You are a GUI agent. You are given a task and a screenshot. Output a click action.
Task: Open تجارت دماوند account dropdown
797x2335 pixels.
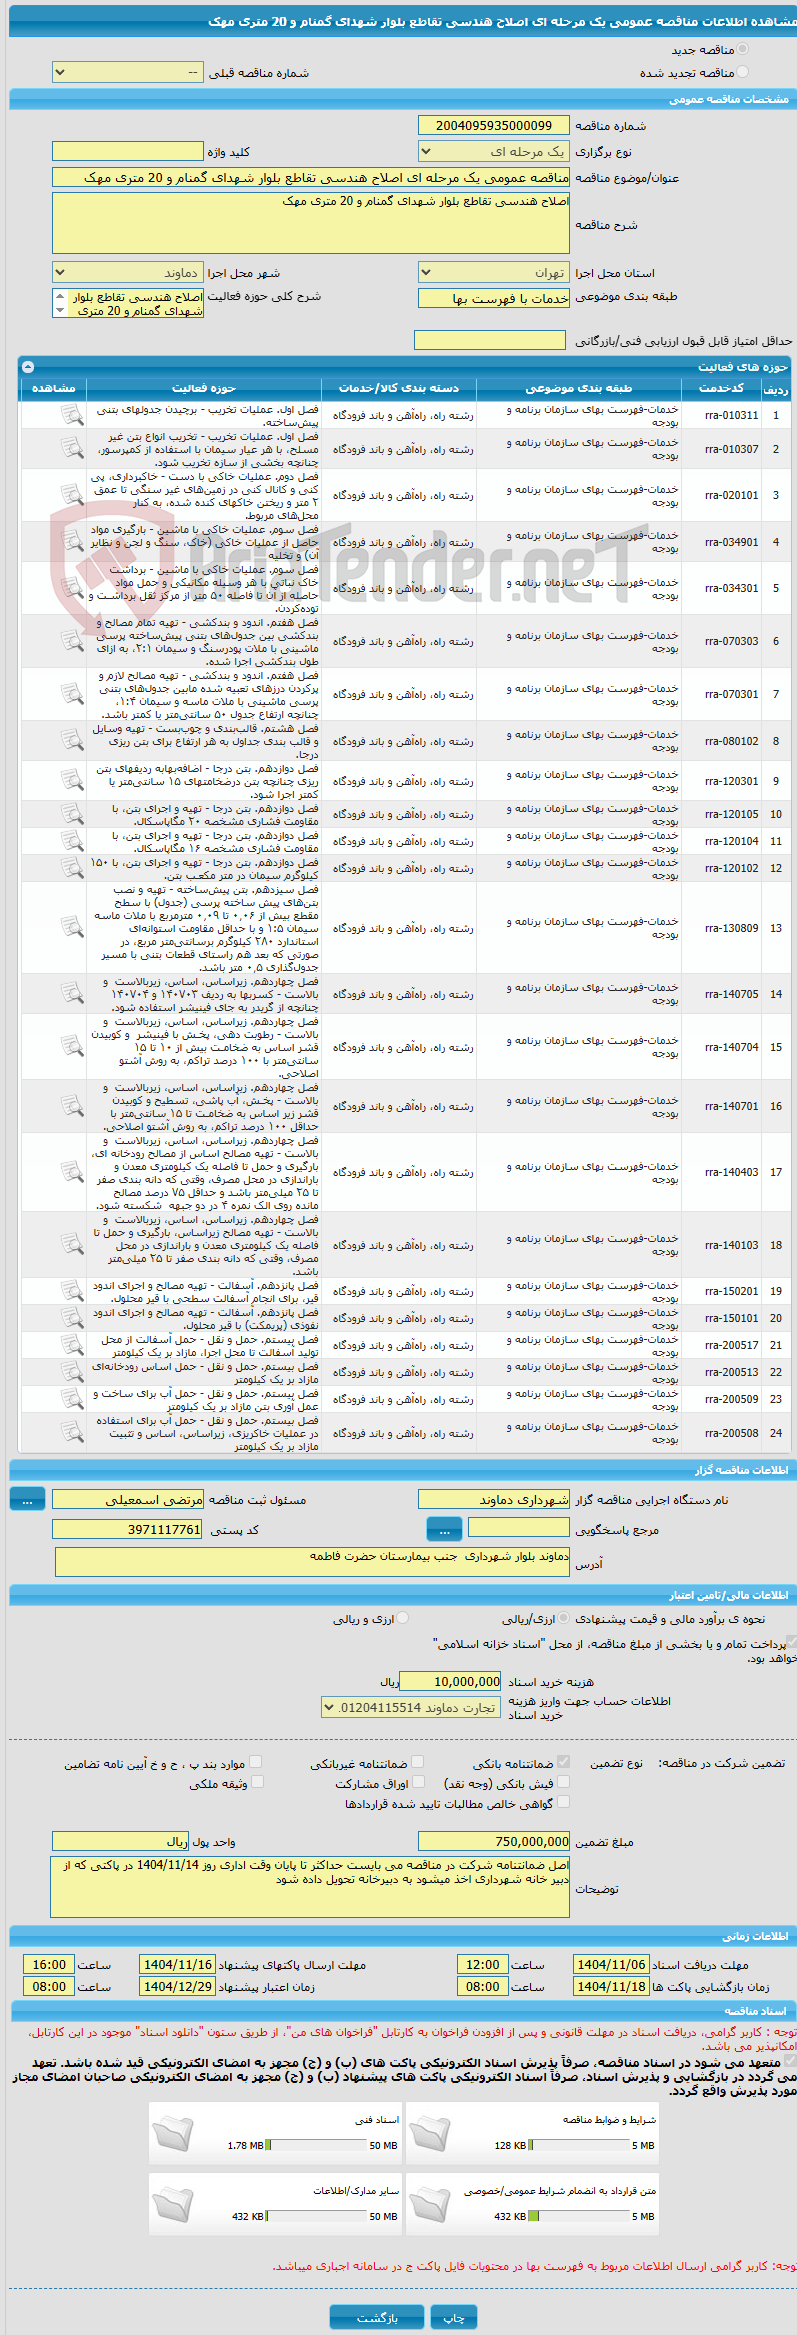click(x=410, y=1707)
